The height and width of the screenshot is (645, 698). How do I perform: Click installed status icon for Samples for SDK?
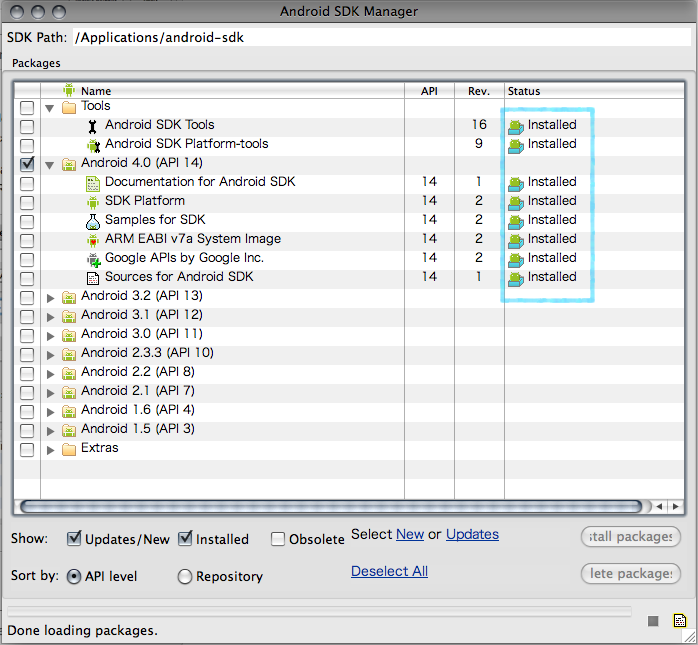[515, 222]
